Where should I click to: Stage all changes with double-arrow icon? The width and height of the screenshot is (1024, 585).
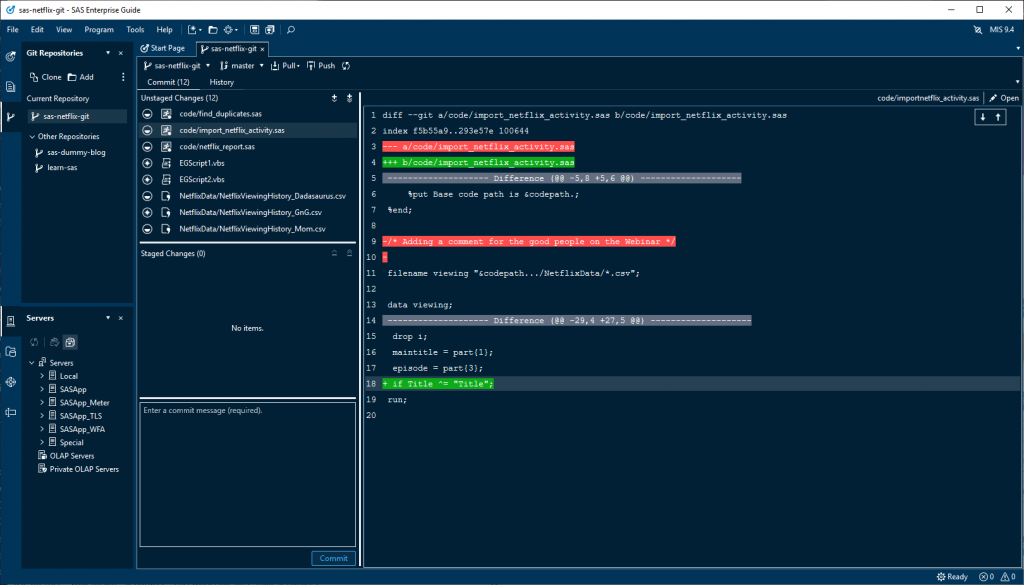[349, 98]
